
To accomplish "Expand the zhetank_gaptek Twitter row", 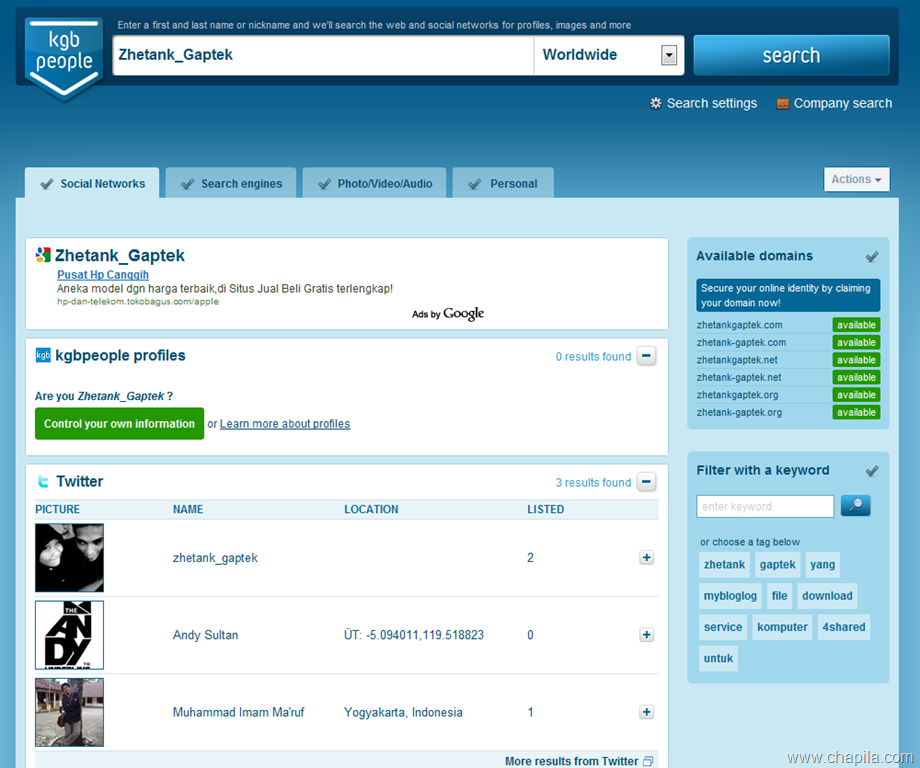I will click(647, 557).
